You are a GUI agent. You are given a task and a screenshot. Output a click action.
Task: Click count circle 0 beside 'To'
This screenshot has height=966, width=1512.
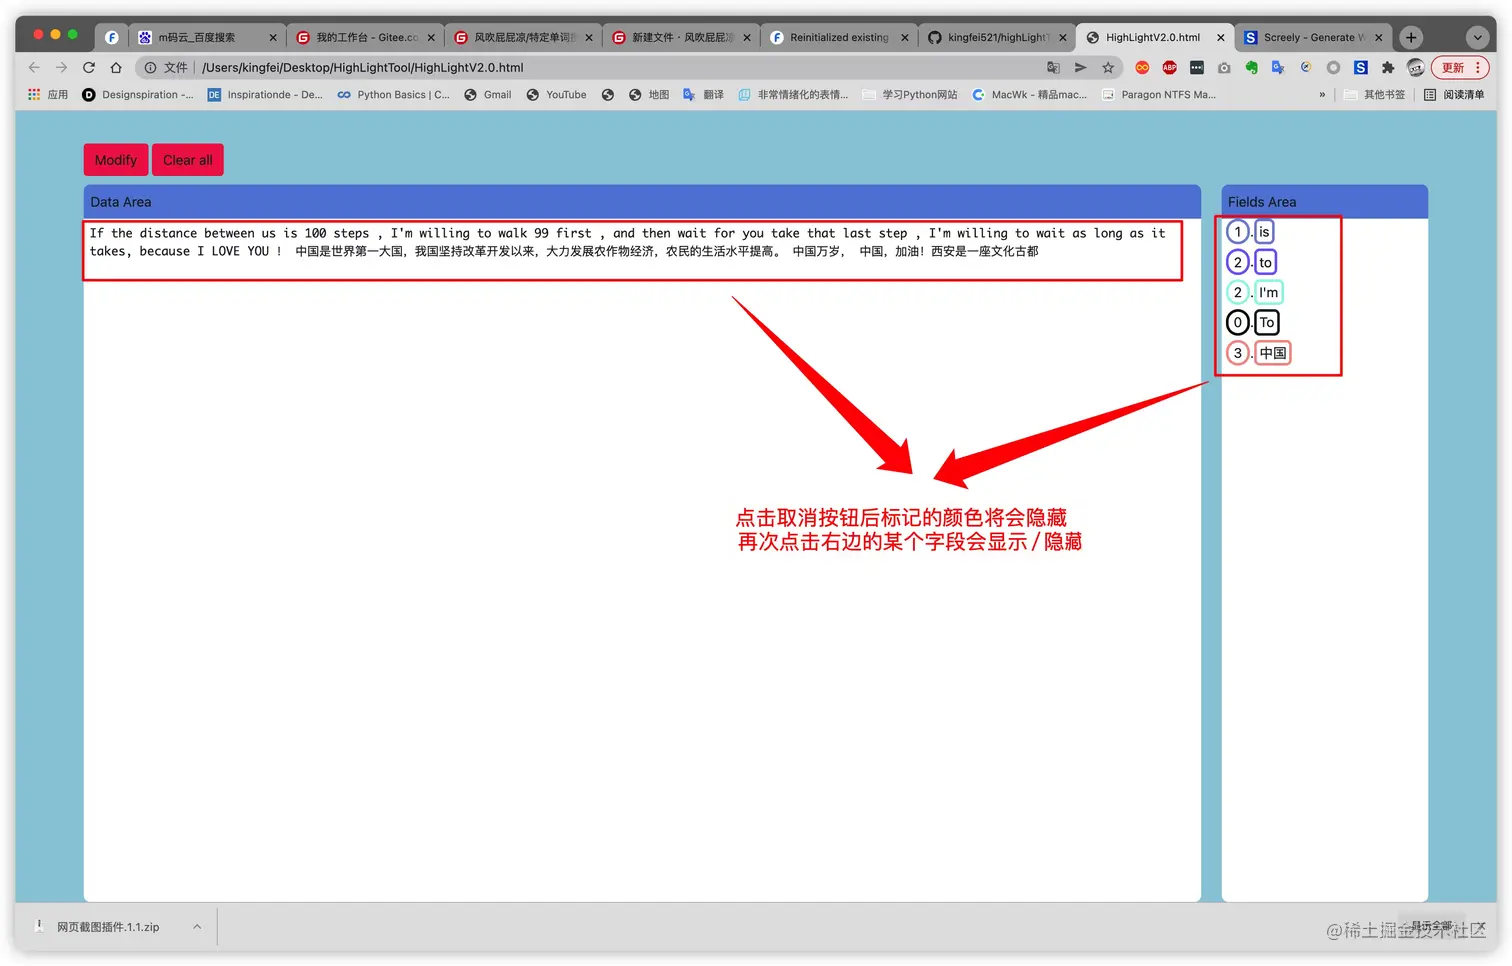tap(1238, 322)
